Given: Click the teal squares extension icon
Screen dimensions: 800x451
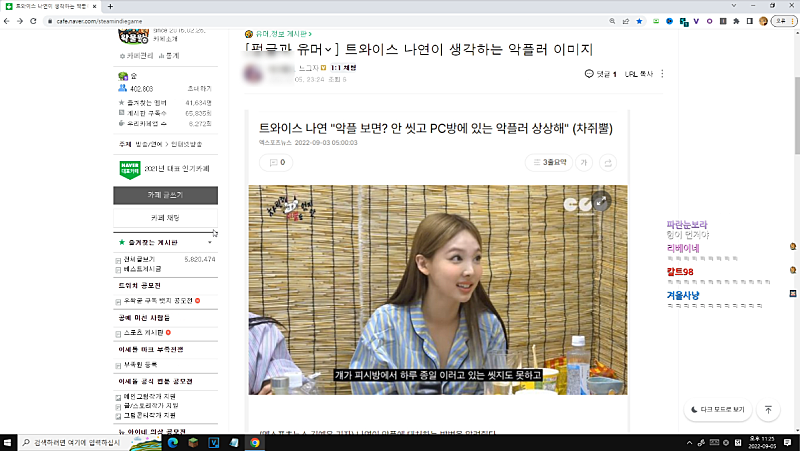Looking at the screenshot, I should tap(684, 21).
